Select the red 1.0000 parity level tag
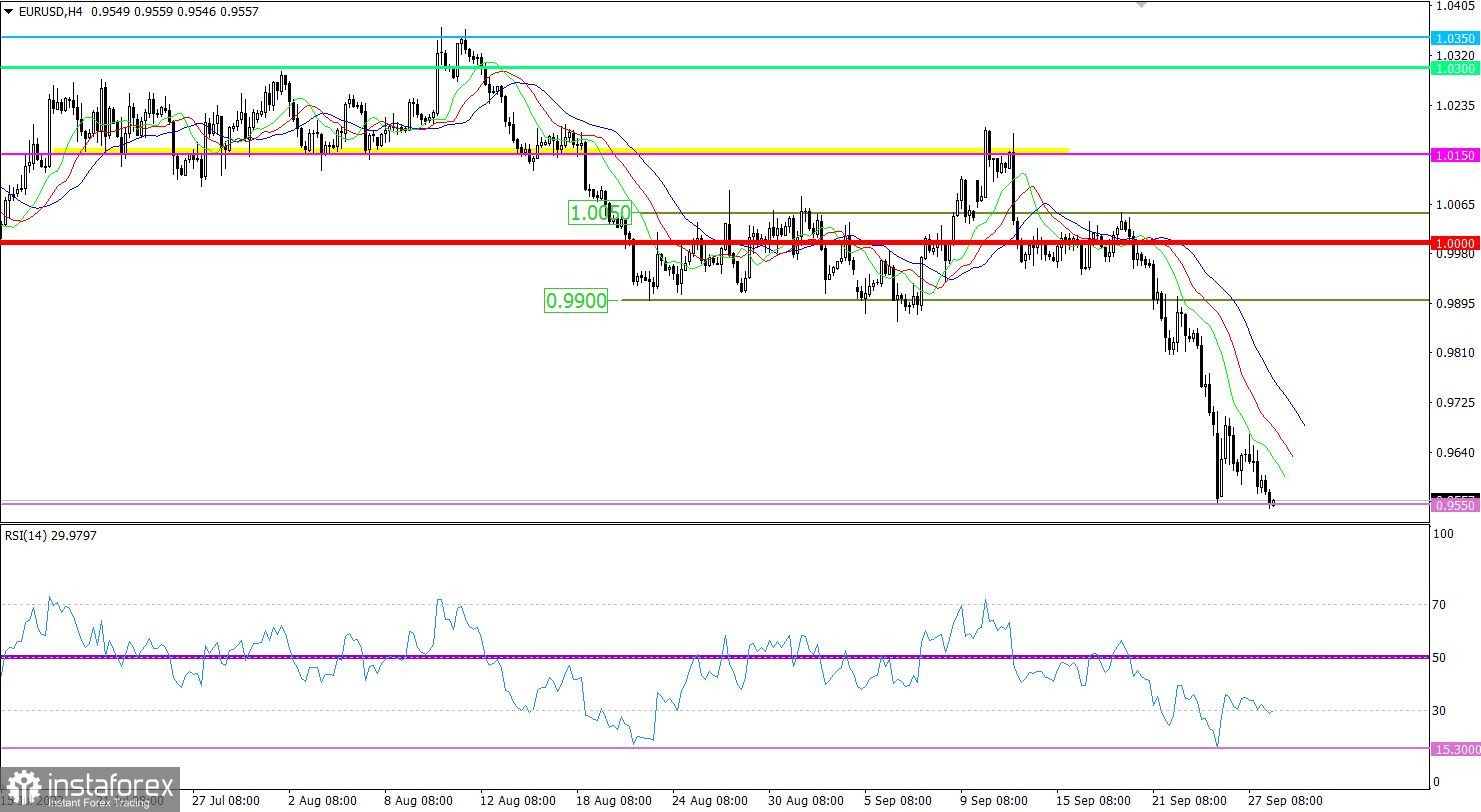The width and height of the screenshot is (1481, 812). [x=1455, y=242]
